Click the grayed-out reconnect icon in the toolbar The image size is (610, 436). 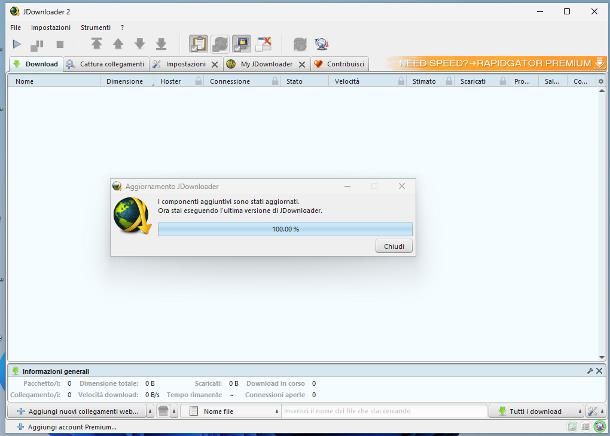click(x=300, y=44)
